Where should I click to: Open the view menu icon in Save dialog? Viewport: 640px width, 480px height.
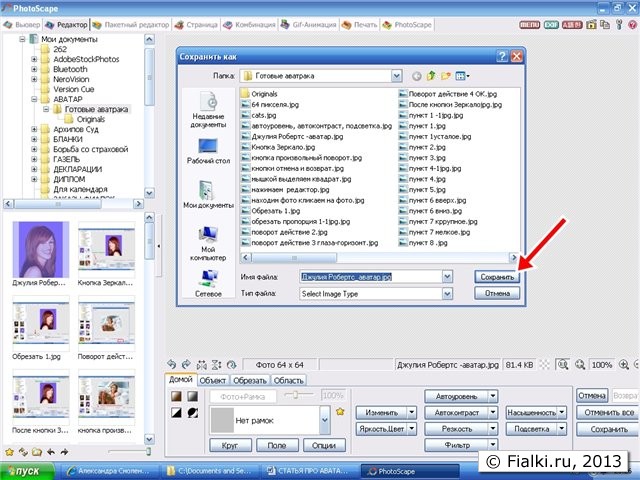pyautogui.click(x=462, y=76)
